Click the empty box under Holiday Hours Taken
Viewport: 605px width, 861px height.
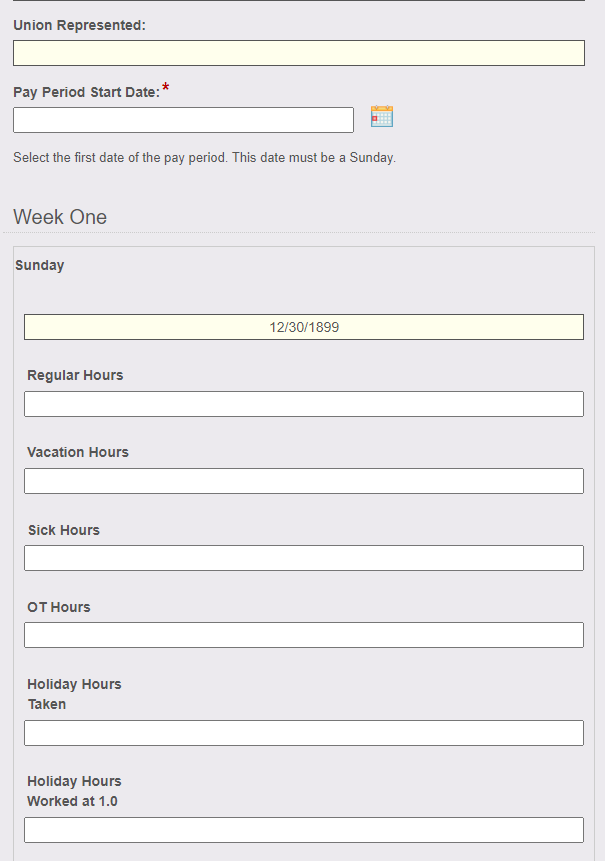click(304, 733)
